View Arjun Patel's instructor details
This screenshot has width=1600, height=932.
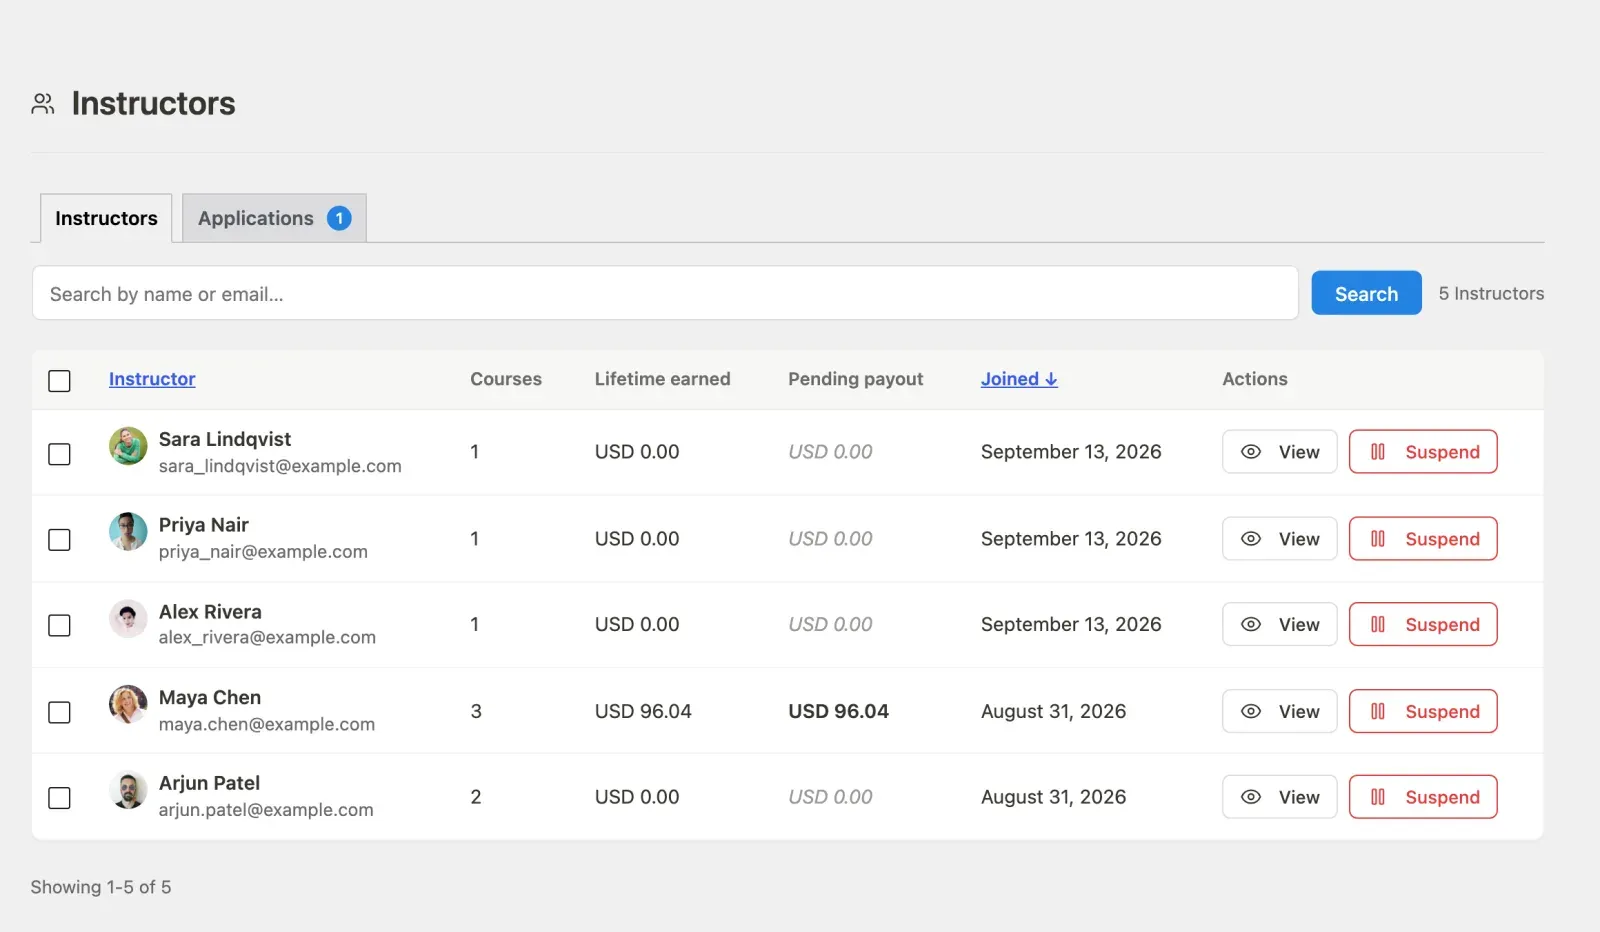pyautogui.click(x=1279, y=797)
